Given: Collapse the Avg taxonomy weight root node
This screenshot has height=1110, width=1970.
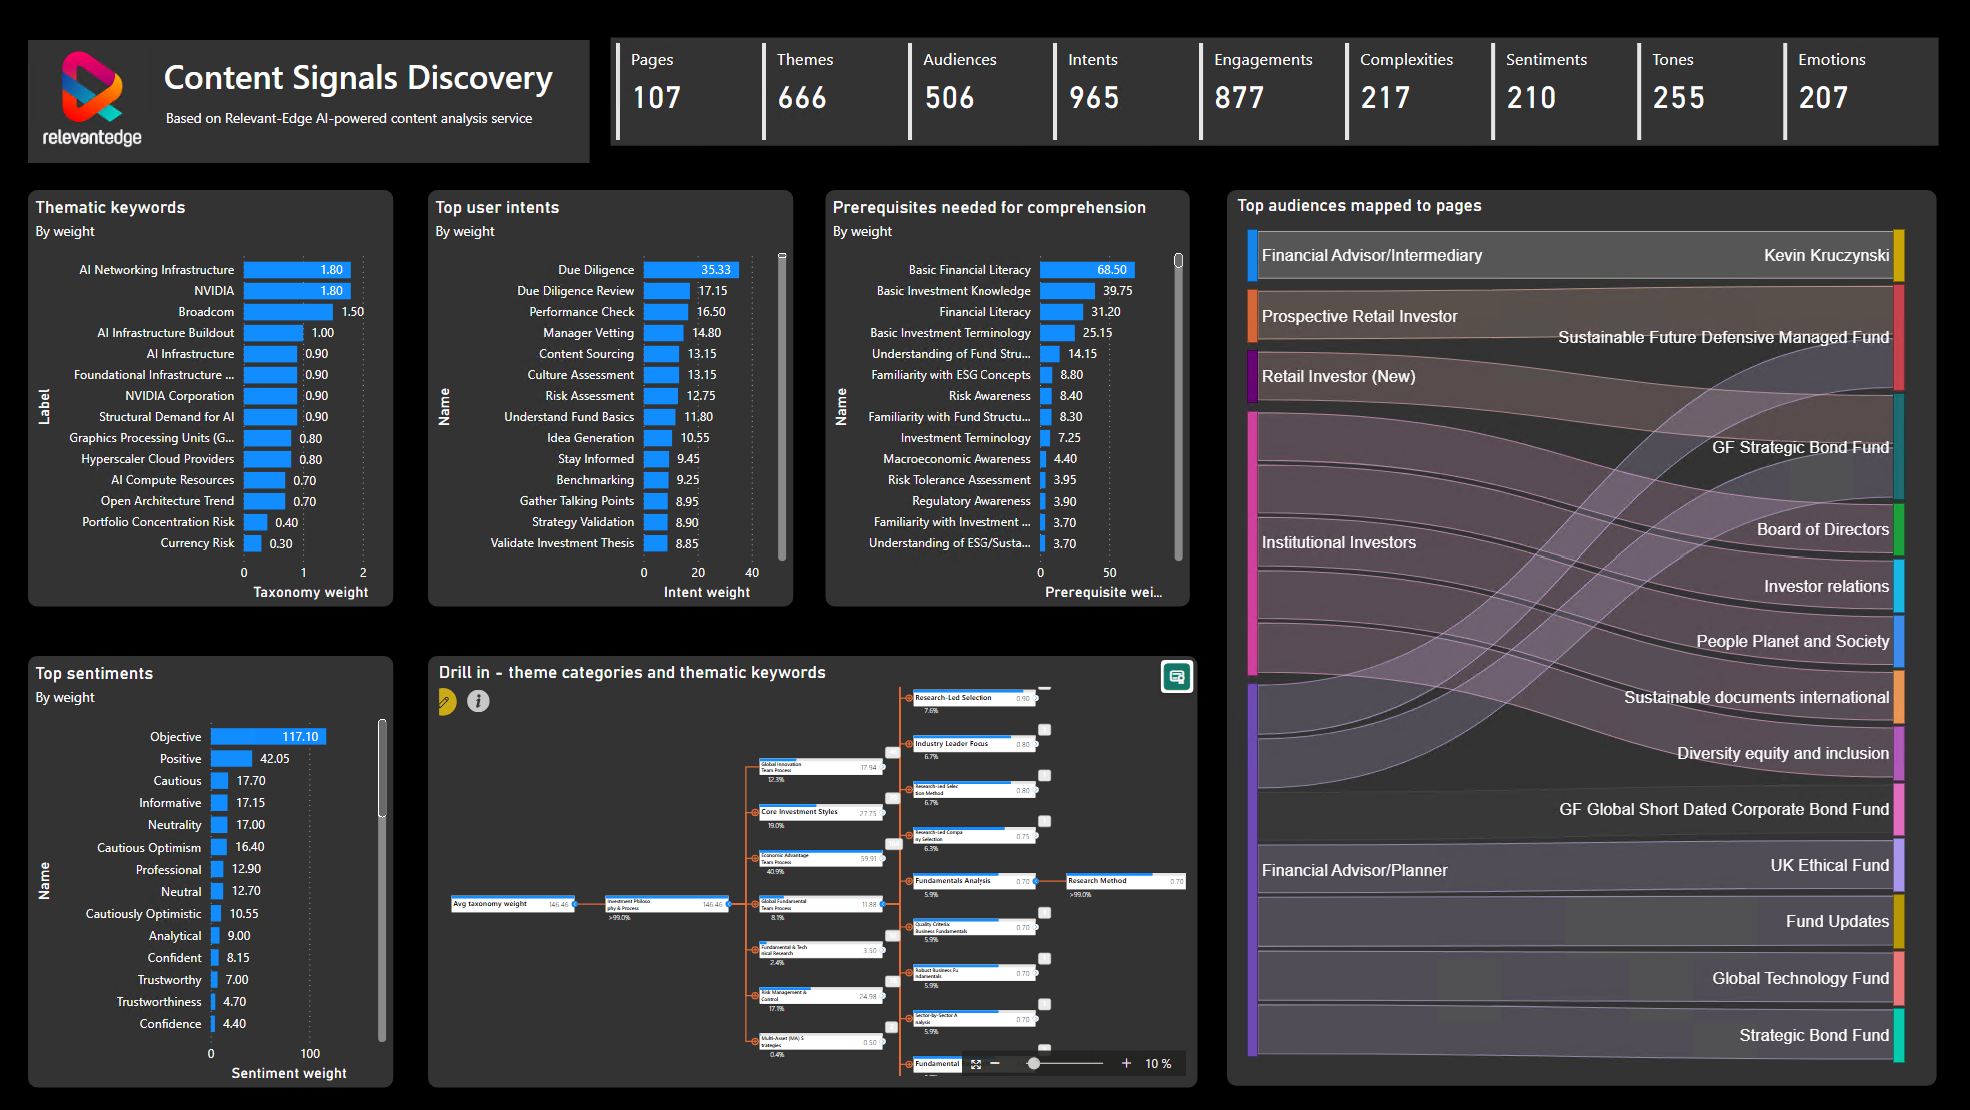Looking at the screenshot, I should pos(575,904).
